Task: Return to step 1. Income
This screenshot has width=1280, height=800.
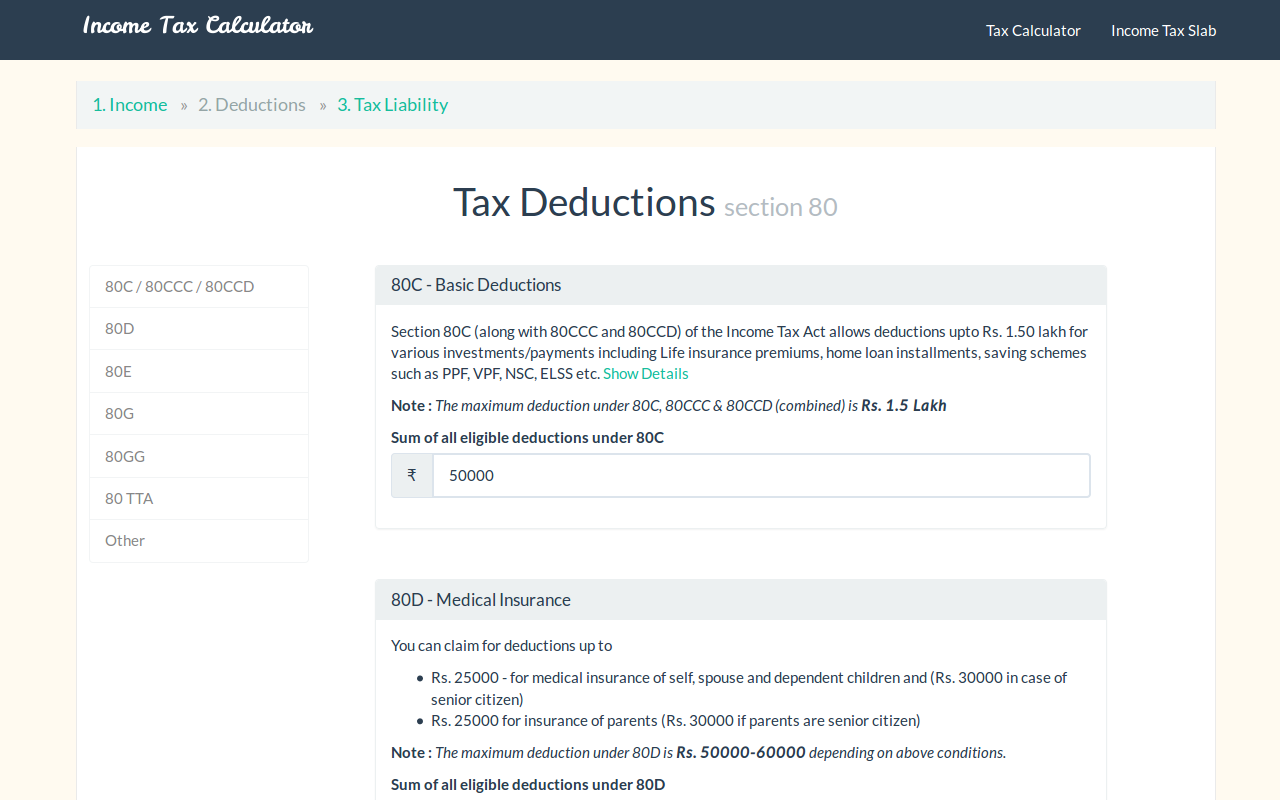Action: (130, 105)
